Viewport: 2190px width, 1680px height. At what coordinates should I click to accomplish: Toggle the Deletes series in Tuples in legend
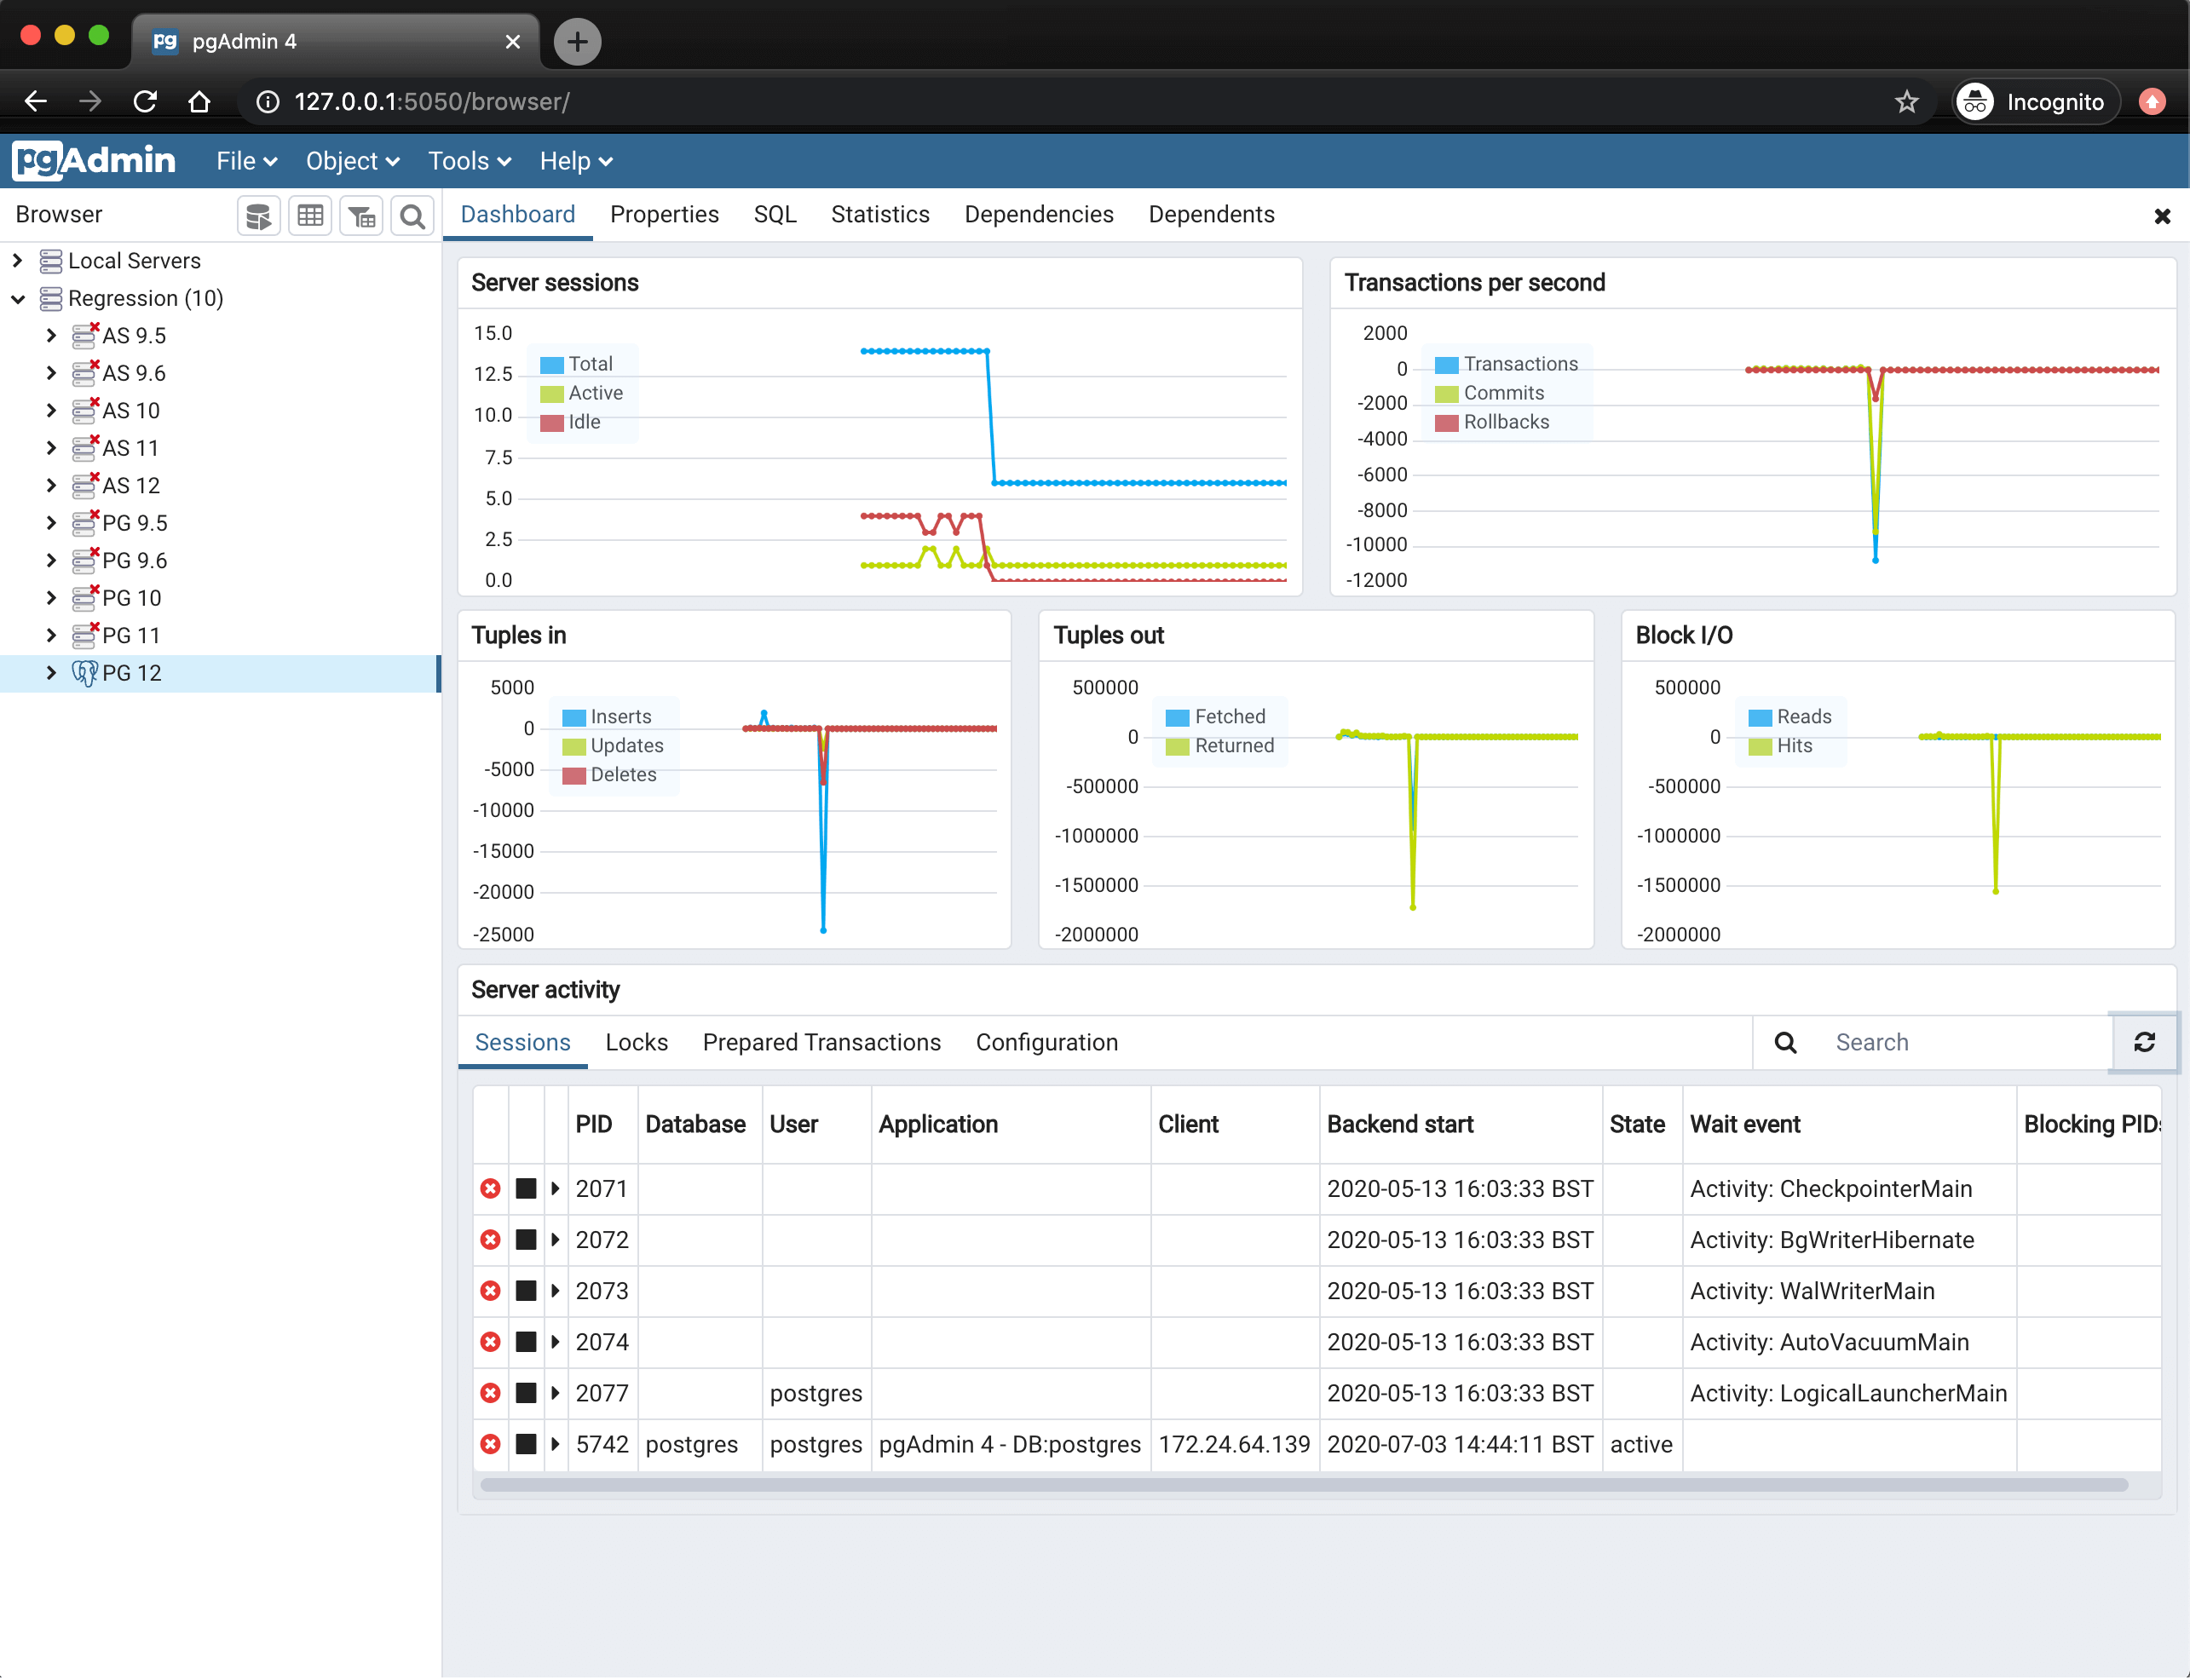coord(609,775)
